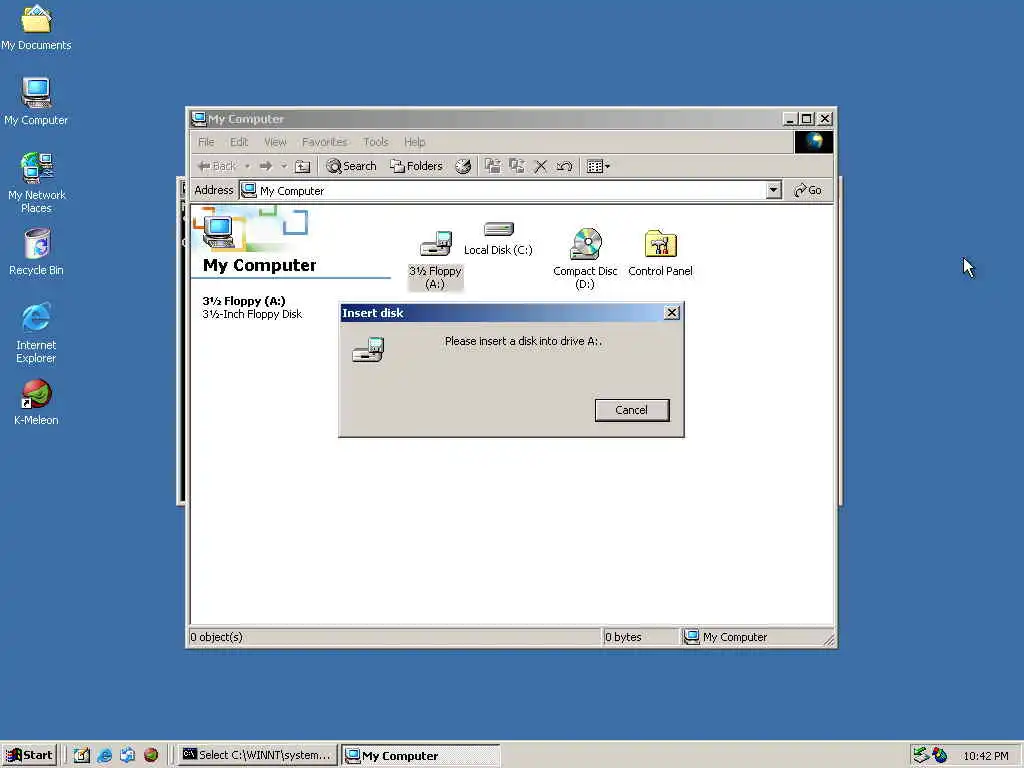Select the Control Panel icon
Viewport: 1024px width, 768px height.
pyautogui.click(x=660, y=253)
